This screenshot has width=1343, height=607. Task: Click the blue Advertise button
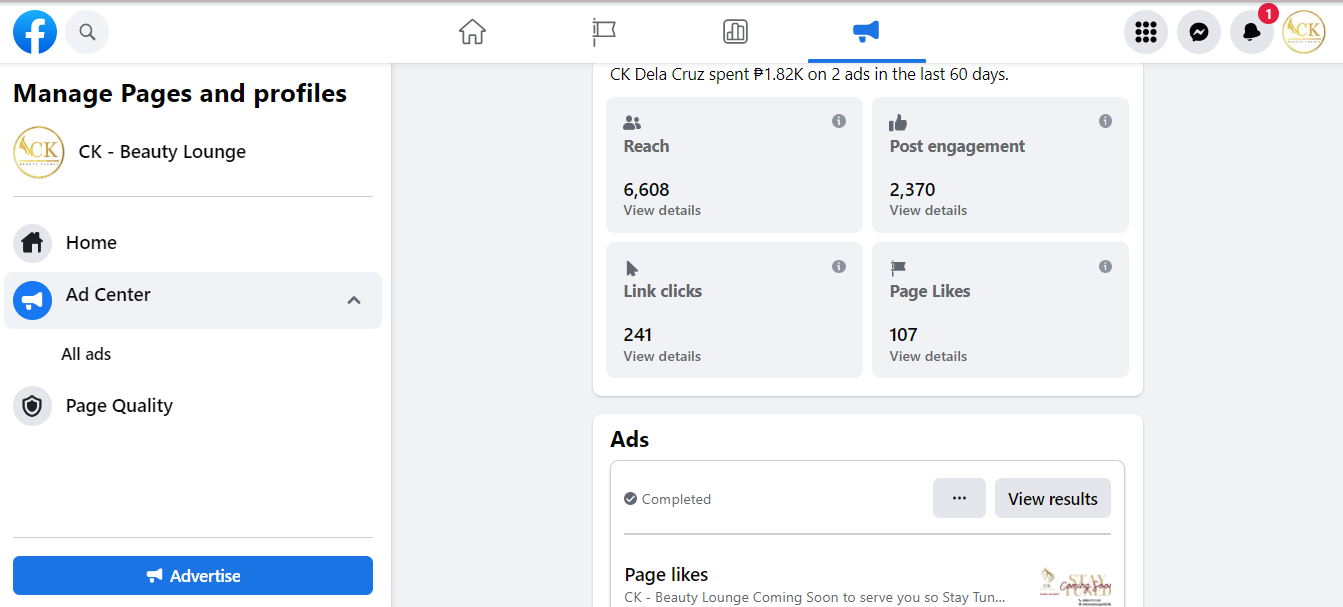193,576
